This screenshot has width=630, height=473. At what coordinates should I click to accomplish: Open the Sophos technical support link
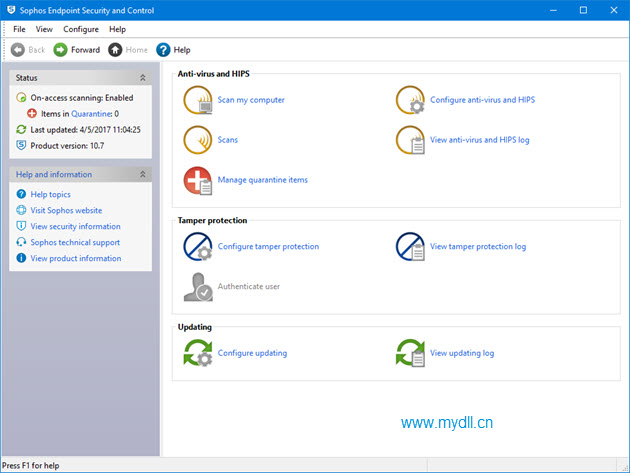tap(75, 242)
